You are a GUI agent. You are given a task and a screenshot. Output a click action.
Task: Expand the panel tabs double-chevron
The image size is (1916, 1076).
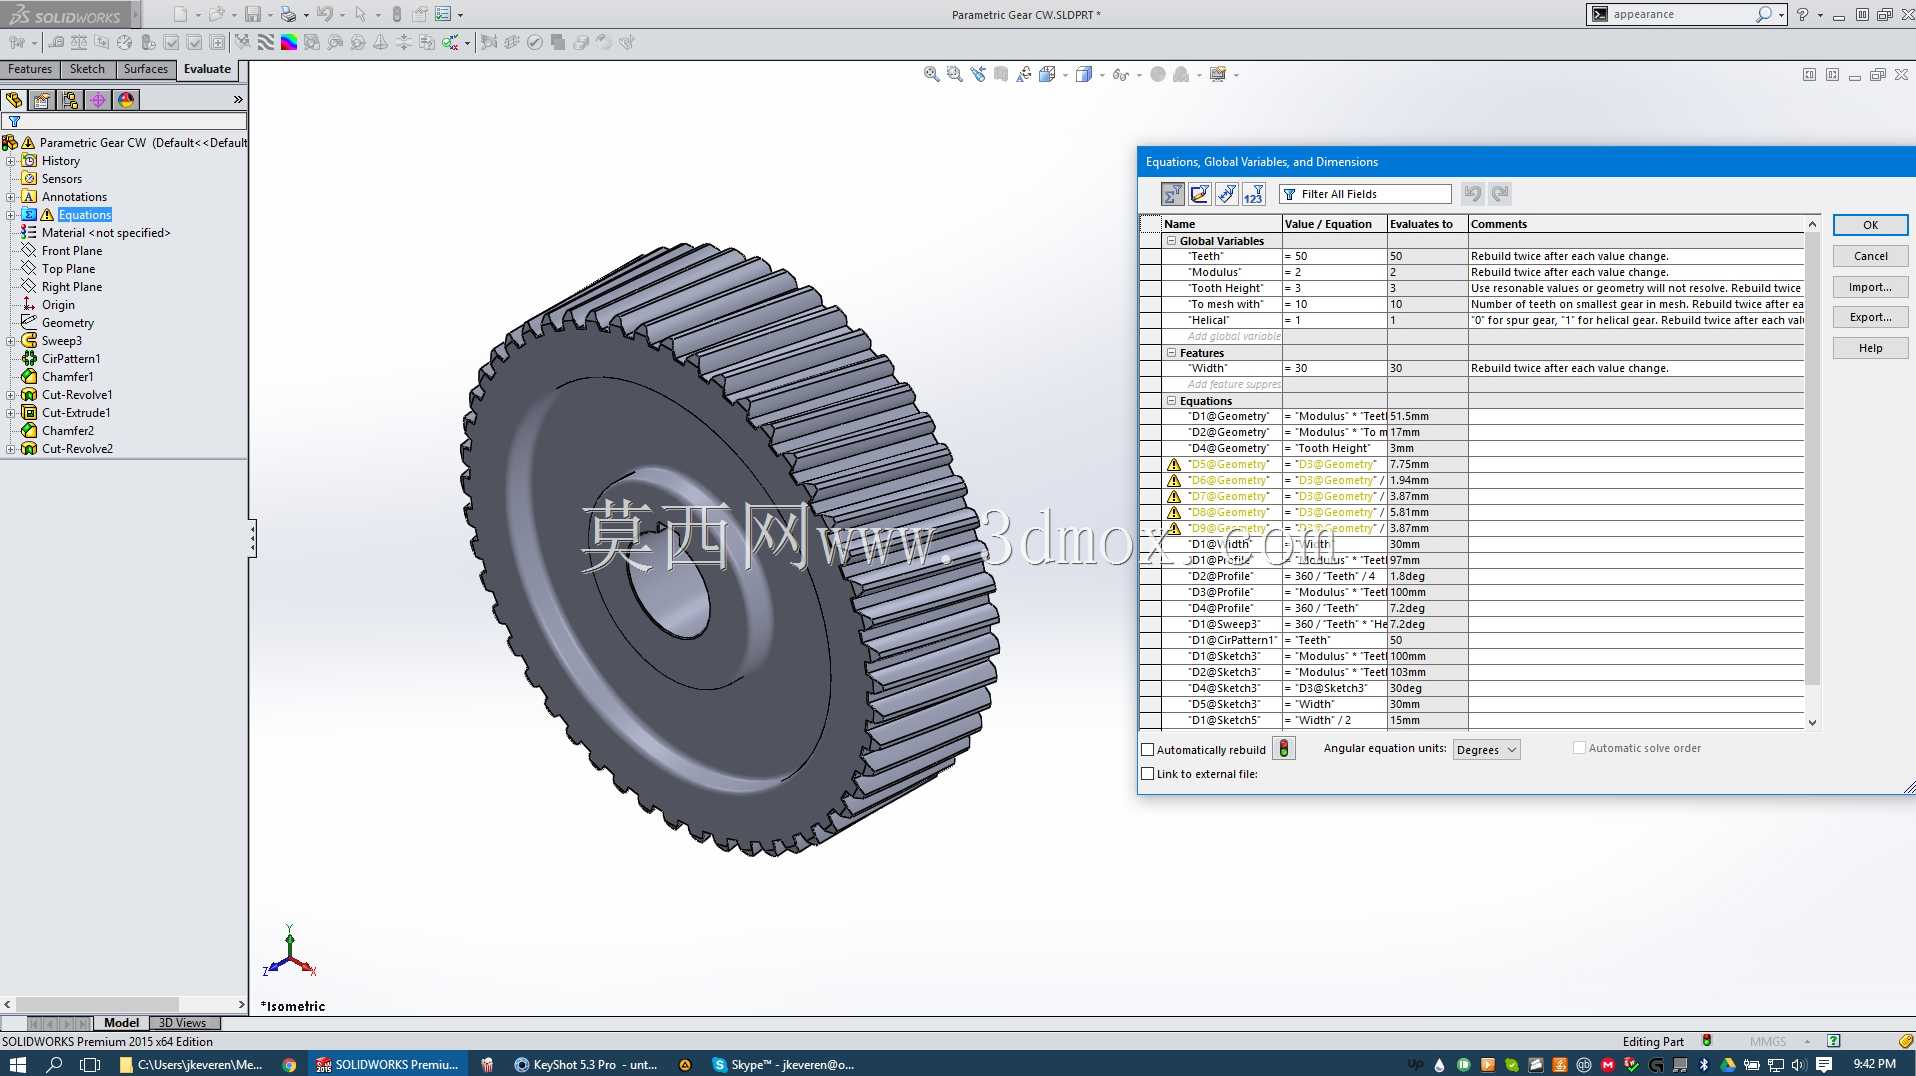(x=238, y=100)
